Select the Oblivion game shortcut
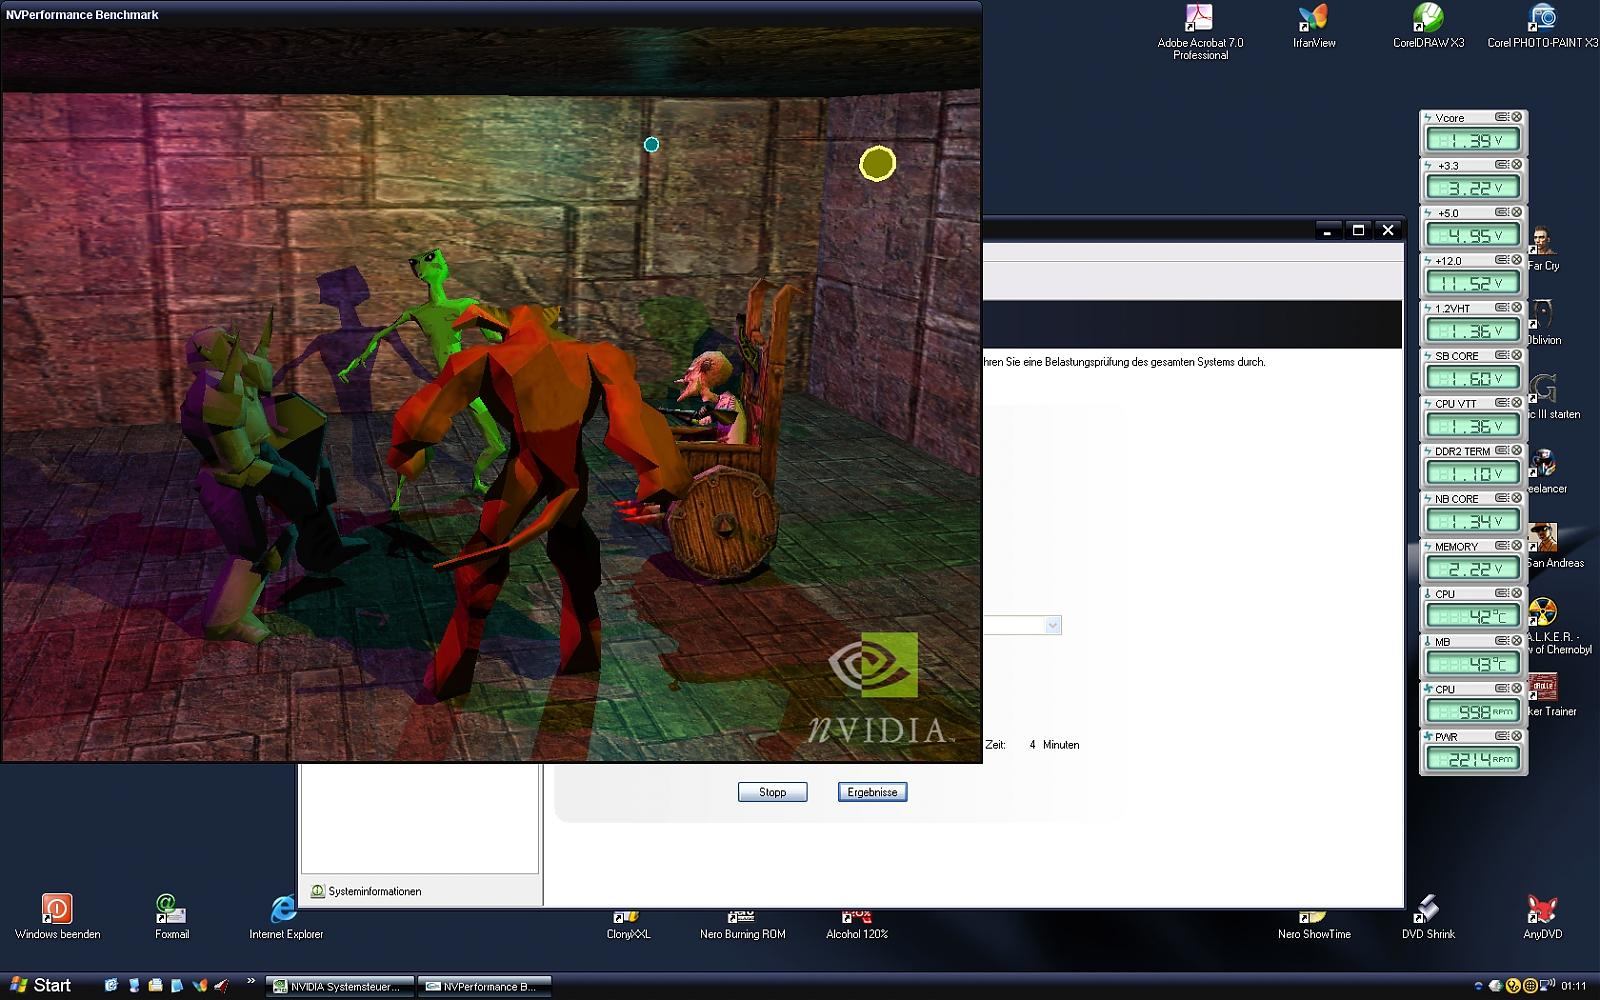The height and width of the screenshot is (1000, 1600). coord(1543,323)
